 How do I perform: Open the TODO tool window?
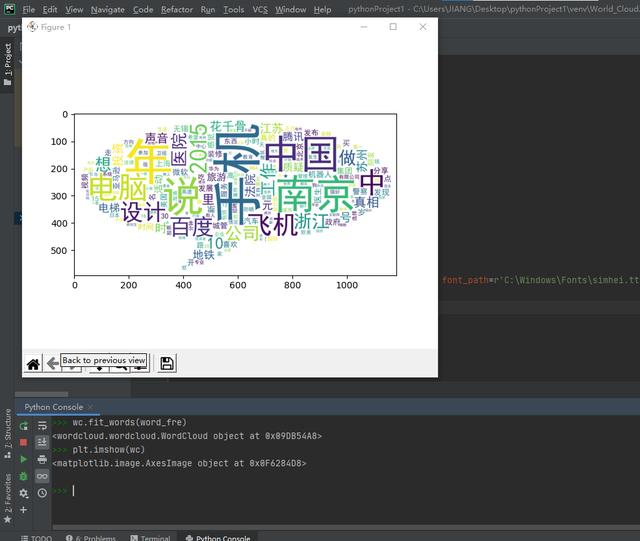(x=37, y=538)
